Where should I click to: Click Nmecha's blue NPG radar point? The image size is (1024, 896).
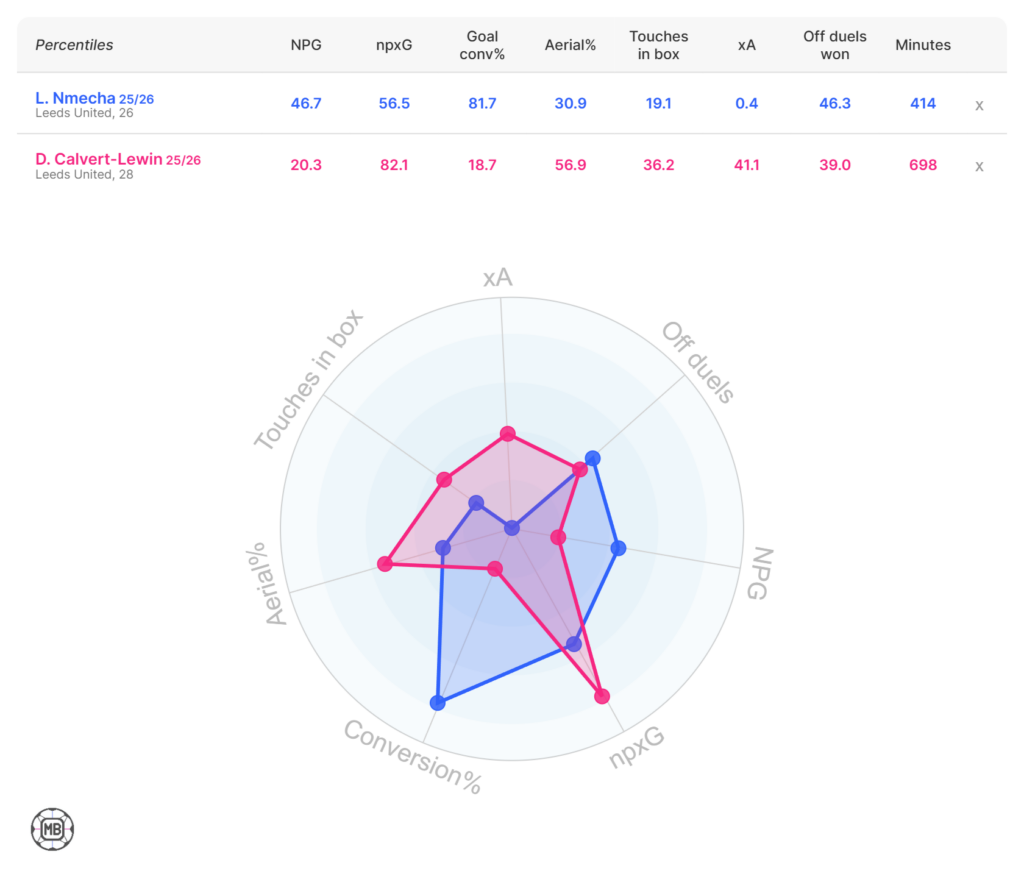tap(618, 547)
